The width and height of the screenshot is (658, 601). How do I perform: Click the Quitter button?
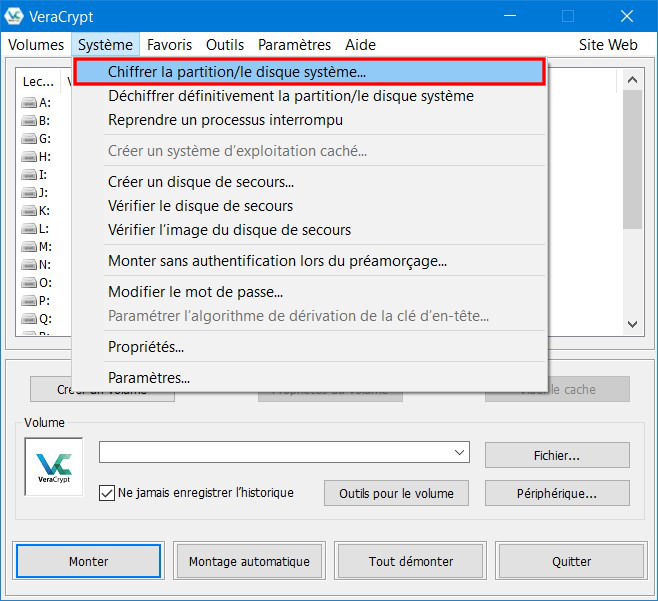571,561
